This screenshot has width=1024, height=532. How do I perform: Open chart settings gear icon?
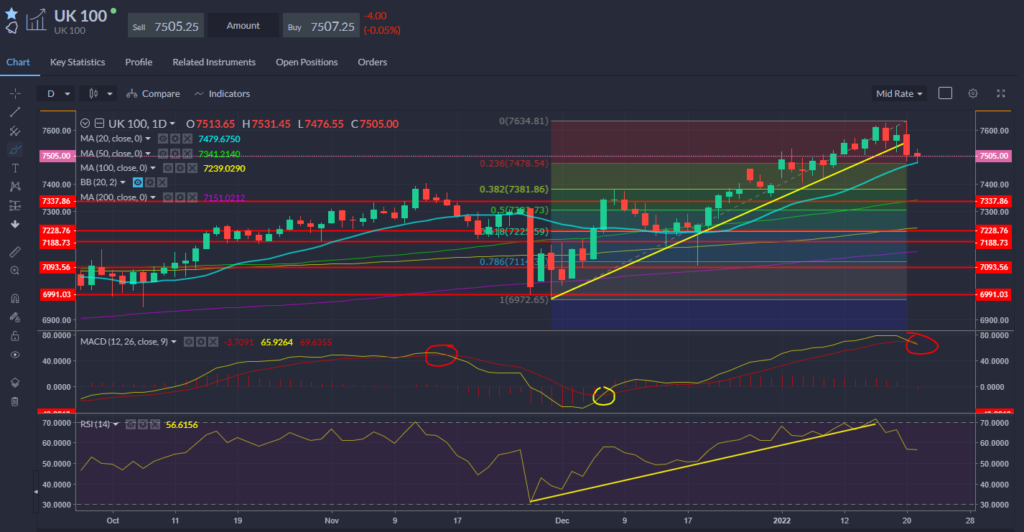tap(972, 93)
